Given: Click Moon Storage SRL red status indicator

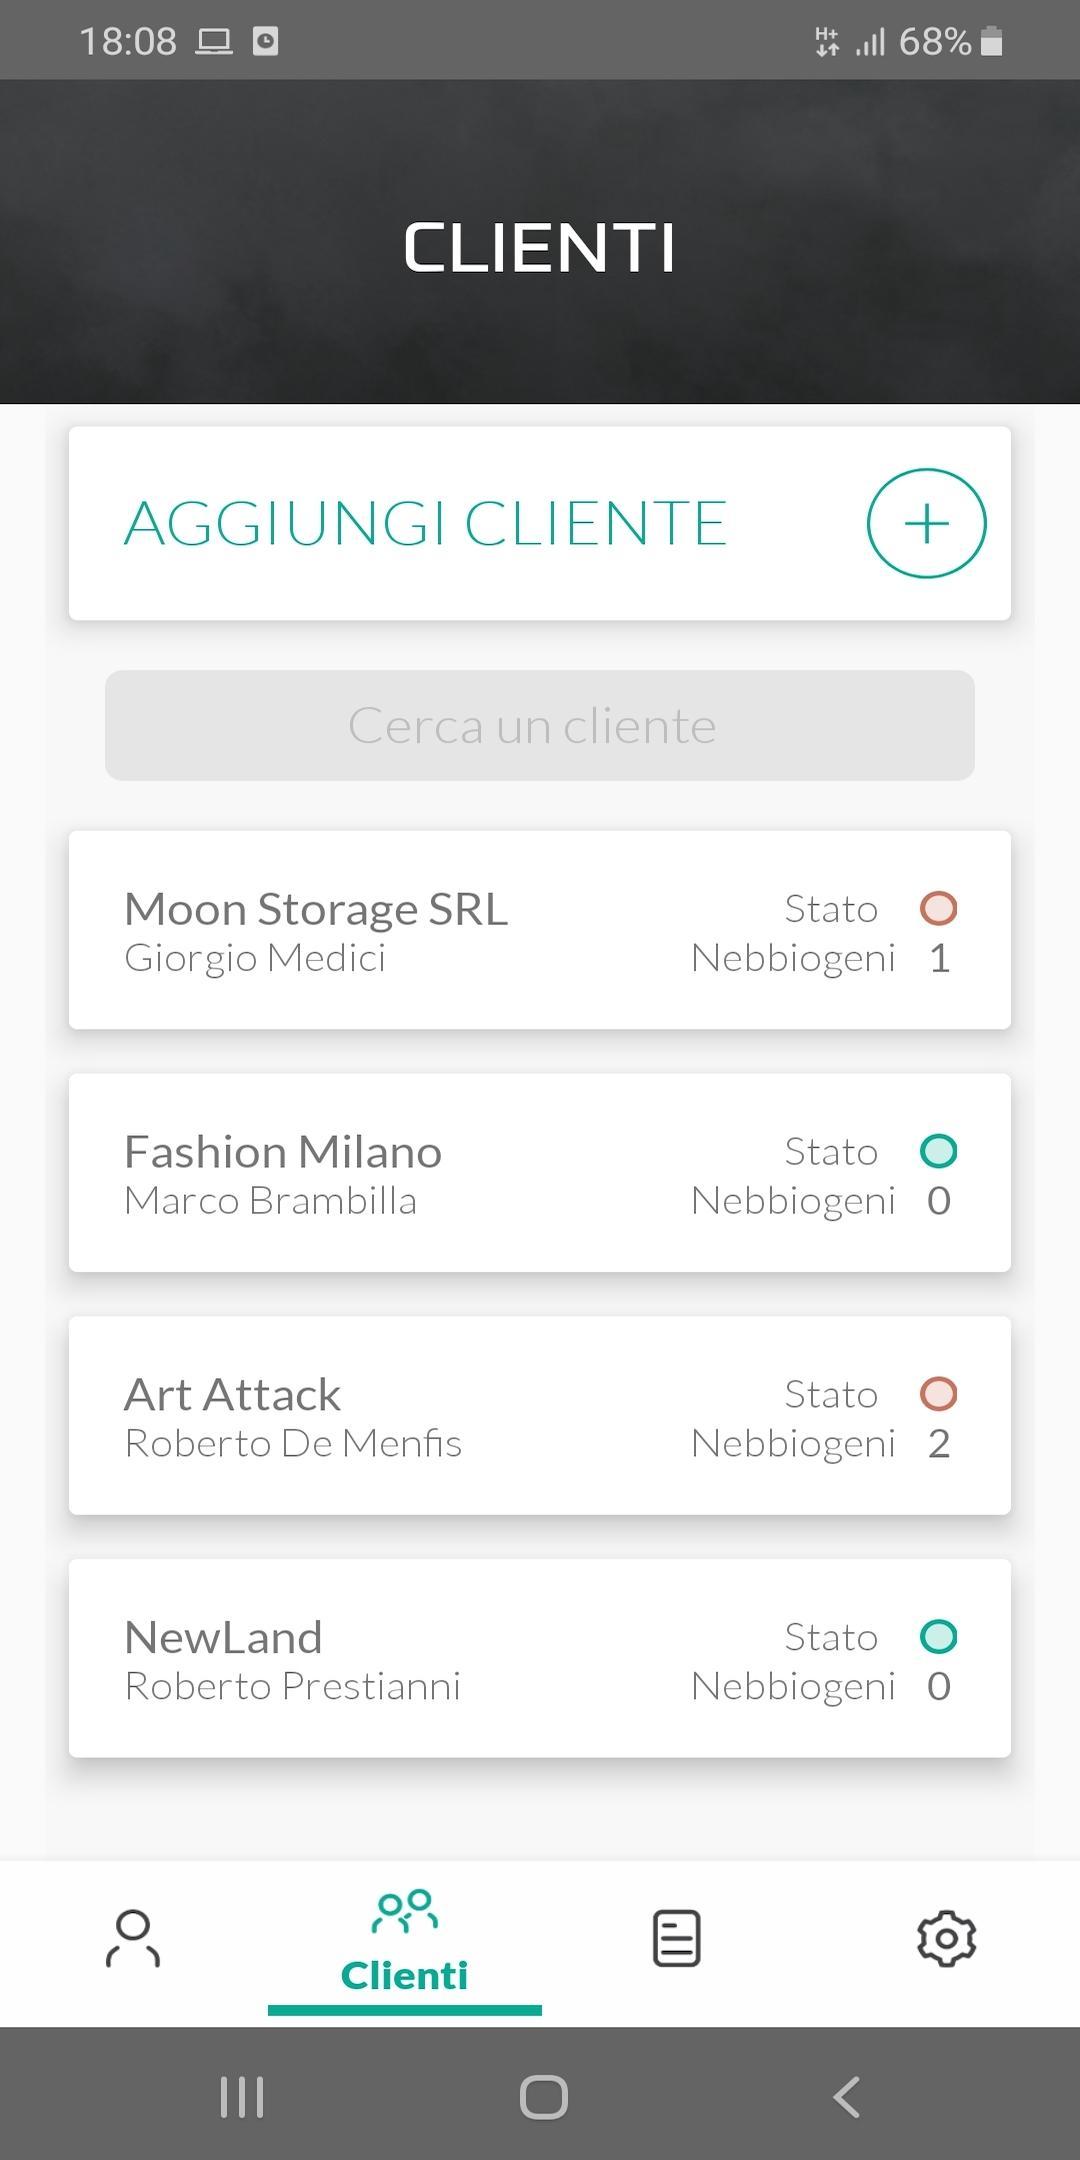Looking at the screenshot, I should [x=938, y=908].
